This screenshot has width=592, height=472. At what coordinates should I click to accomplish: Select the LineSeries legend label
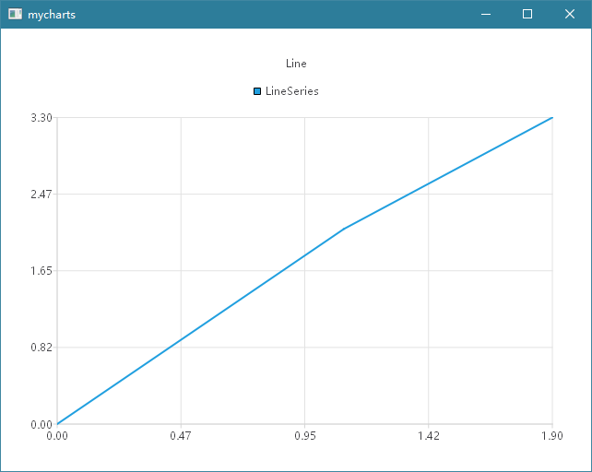(x=292, y=91)
